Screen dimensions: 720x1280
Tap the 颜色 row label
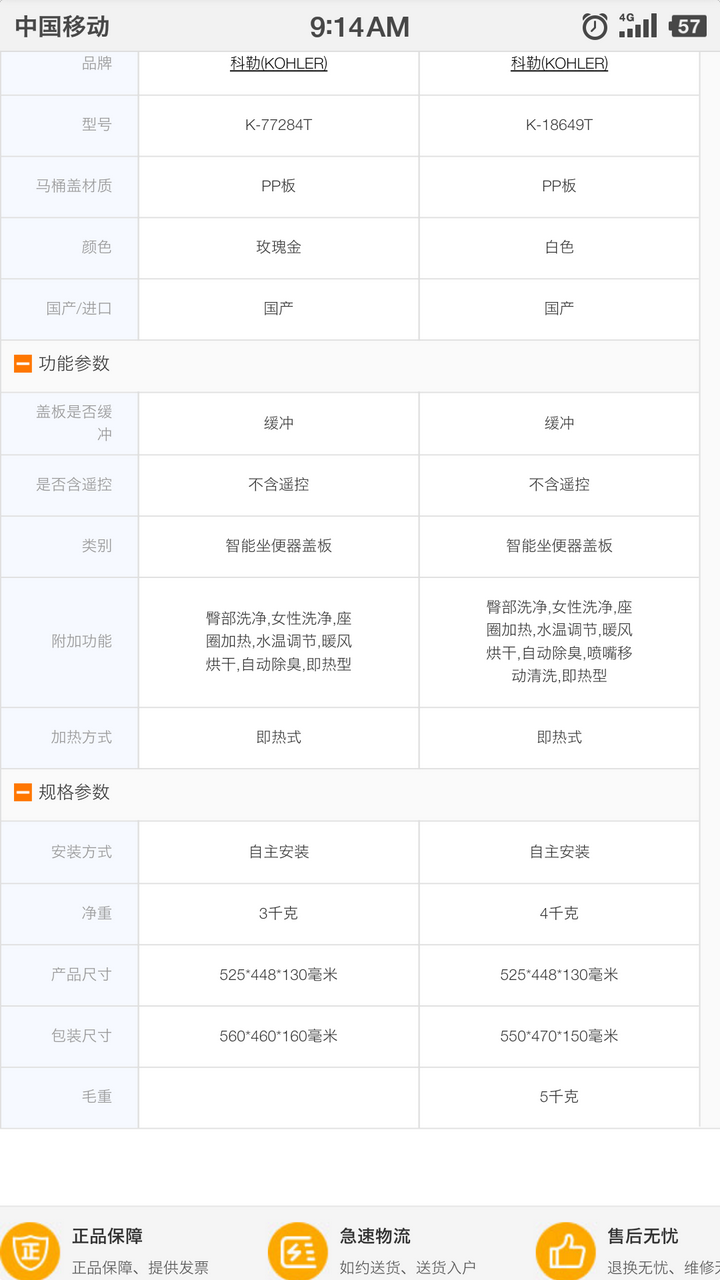click(97, 247)
